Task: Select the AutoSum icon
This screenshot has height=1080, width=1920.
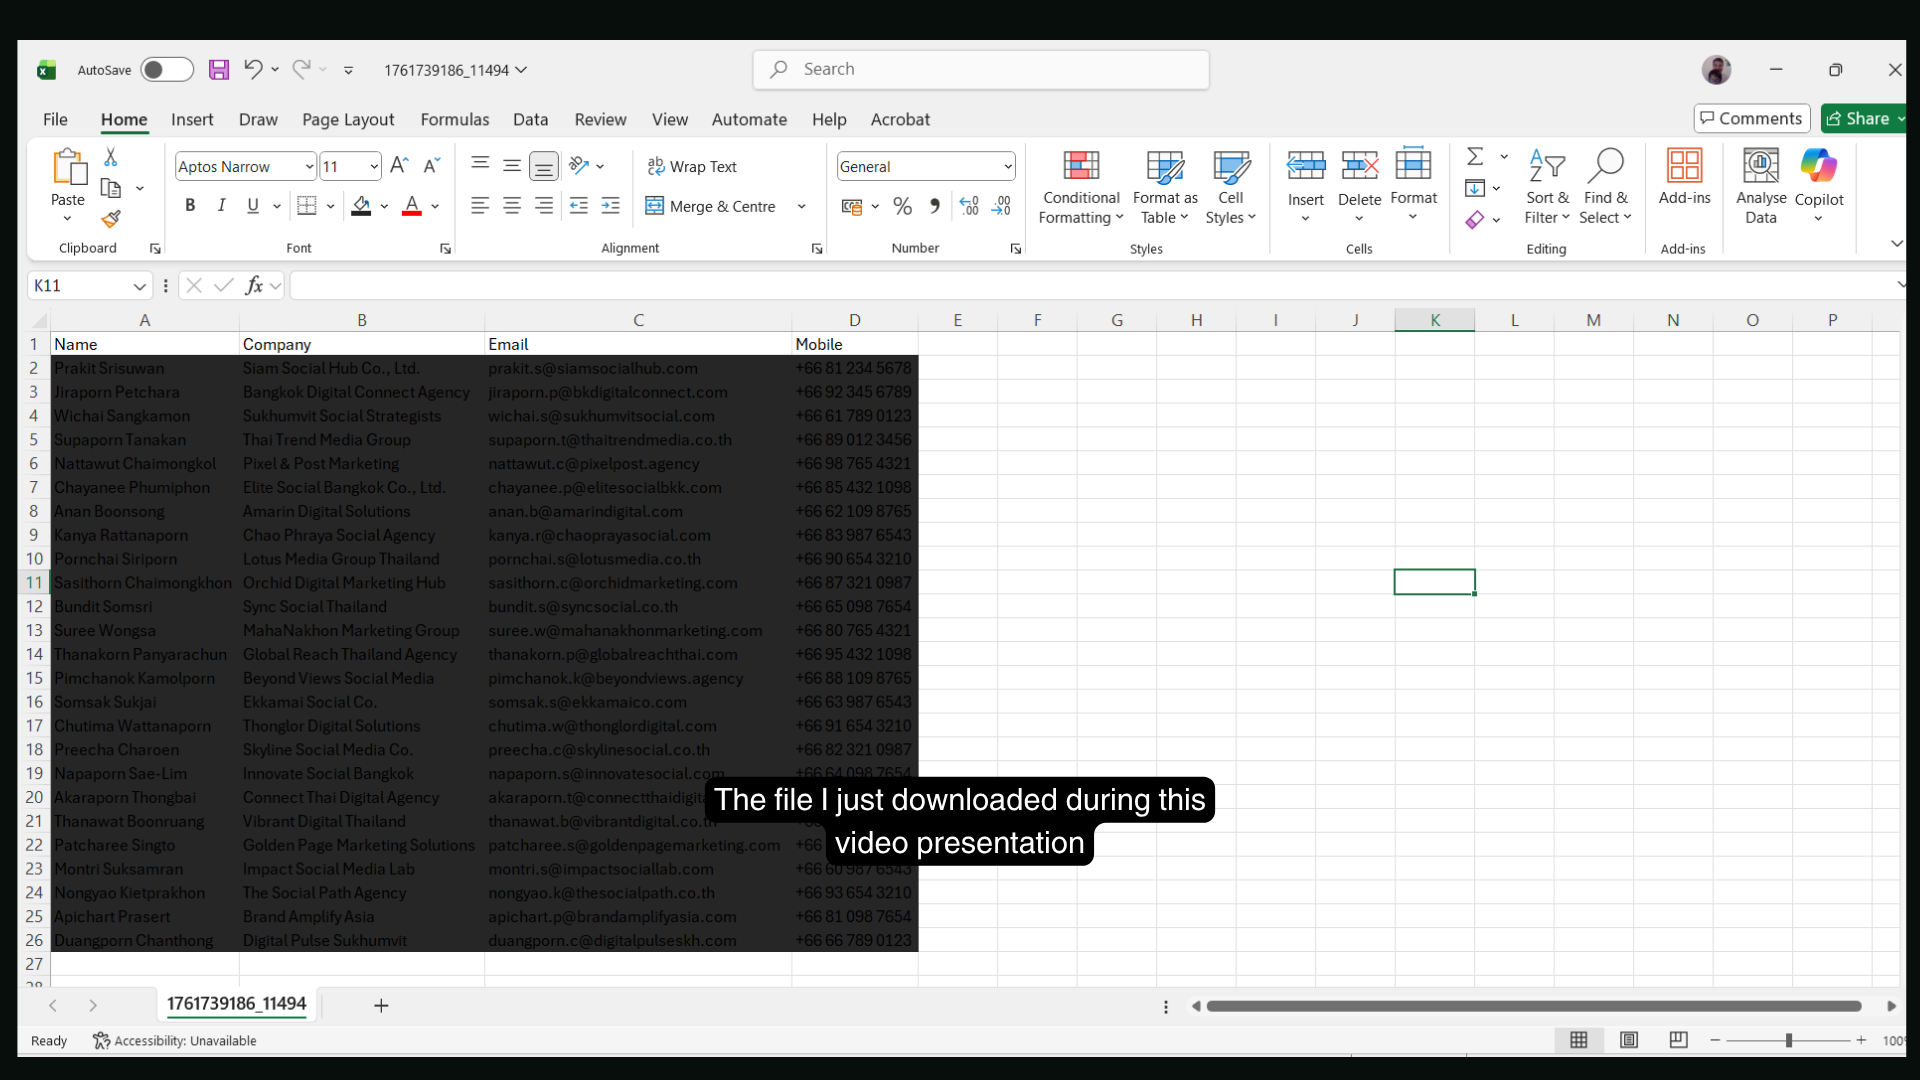Action: pyautogui.click(x=1476, y=156)
